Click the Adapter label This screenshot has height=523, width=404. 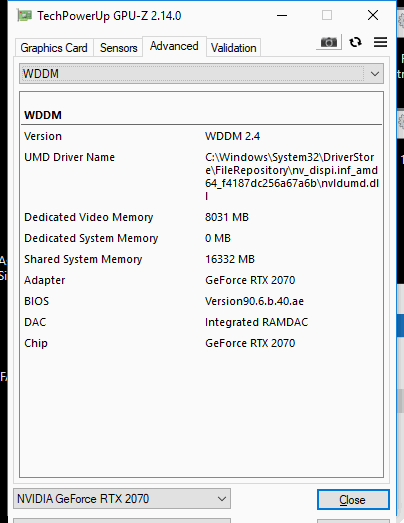click(45, 280)
